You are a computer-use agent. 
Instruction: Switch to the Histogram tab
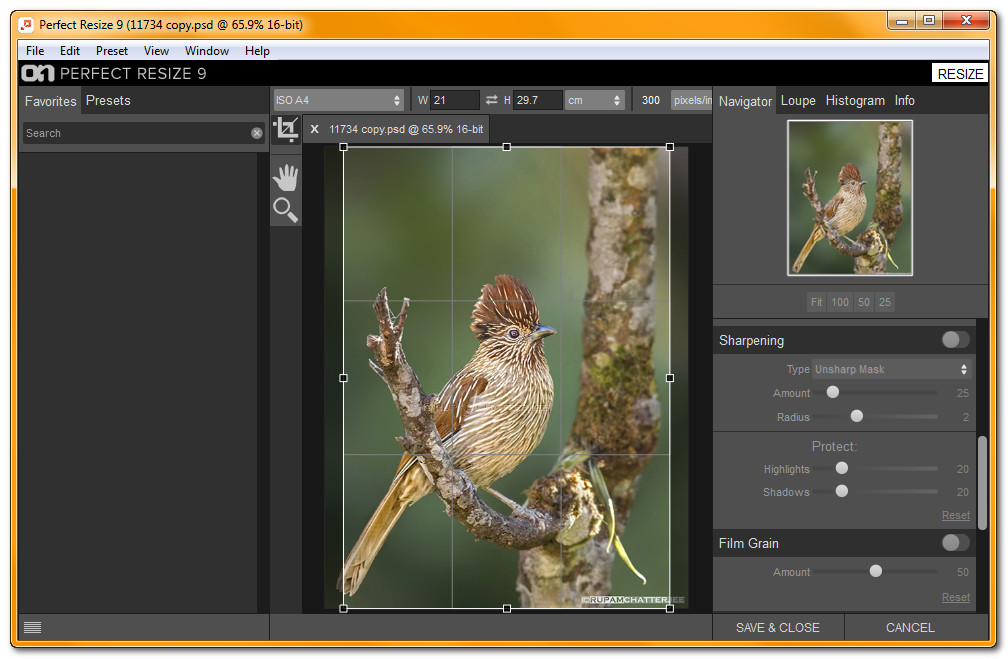855,100
